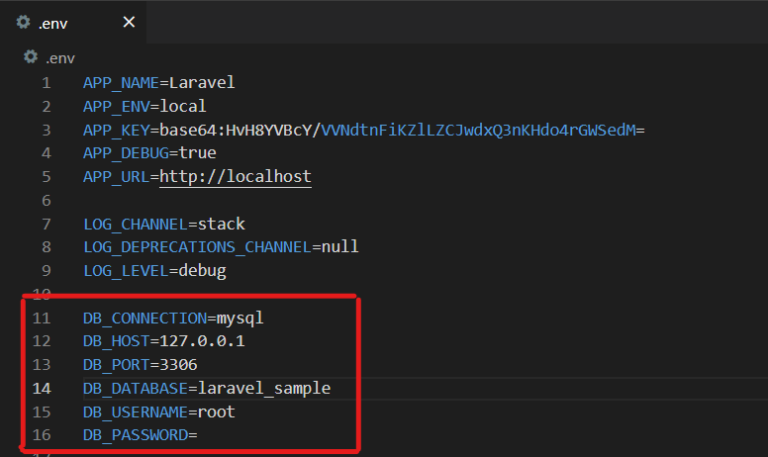
Task: Click line number 14 in the gutter
Action: (42, 387)
